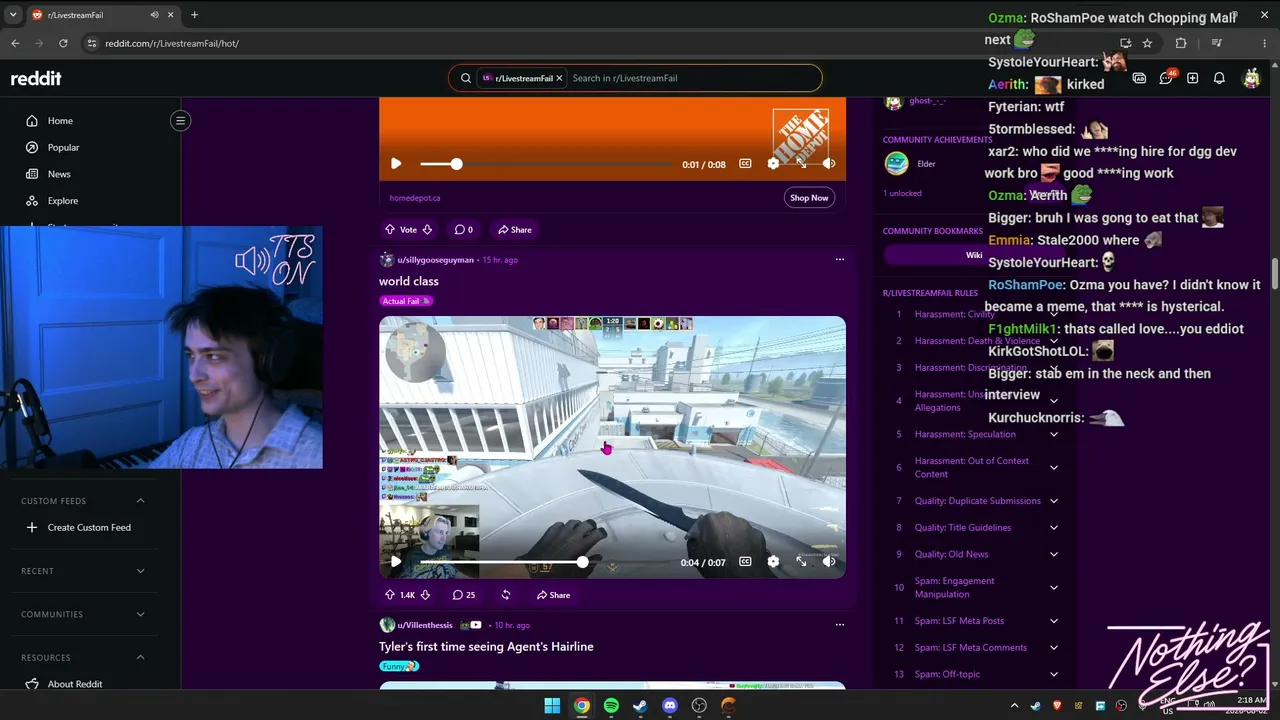Collapse the sidebar with the hamburger button
This screenshot has height=720, width=1280.
click(181, 121)
